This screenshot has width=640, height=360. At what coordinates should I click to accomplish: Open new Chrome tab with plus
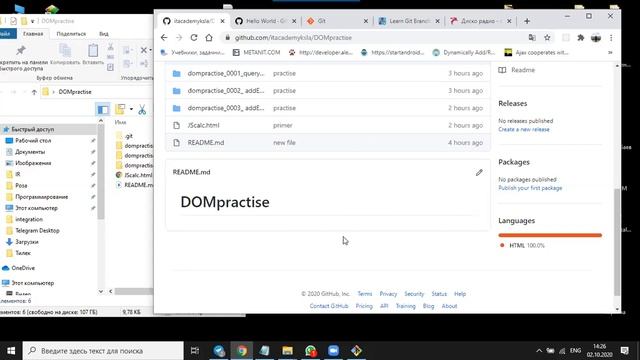(527, 21)
